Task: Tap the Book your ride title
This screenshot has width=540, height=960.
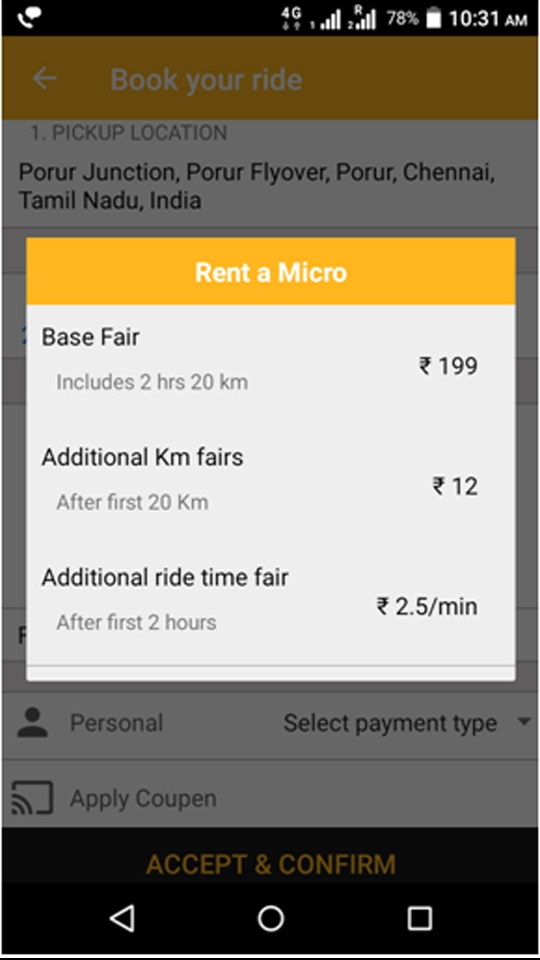Action: pyautogui.click(x=206, y=80)
